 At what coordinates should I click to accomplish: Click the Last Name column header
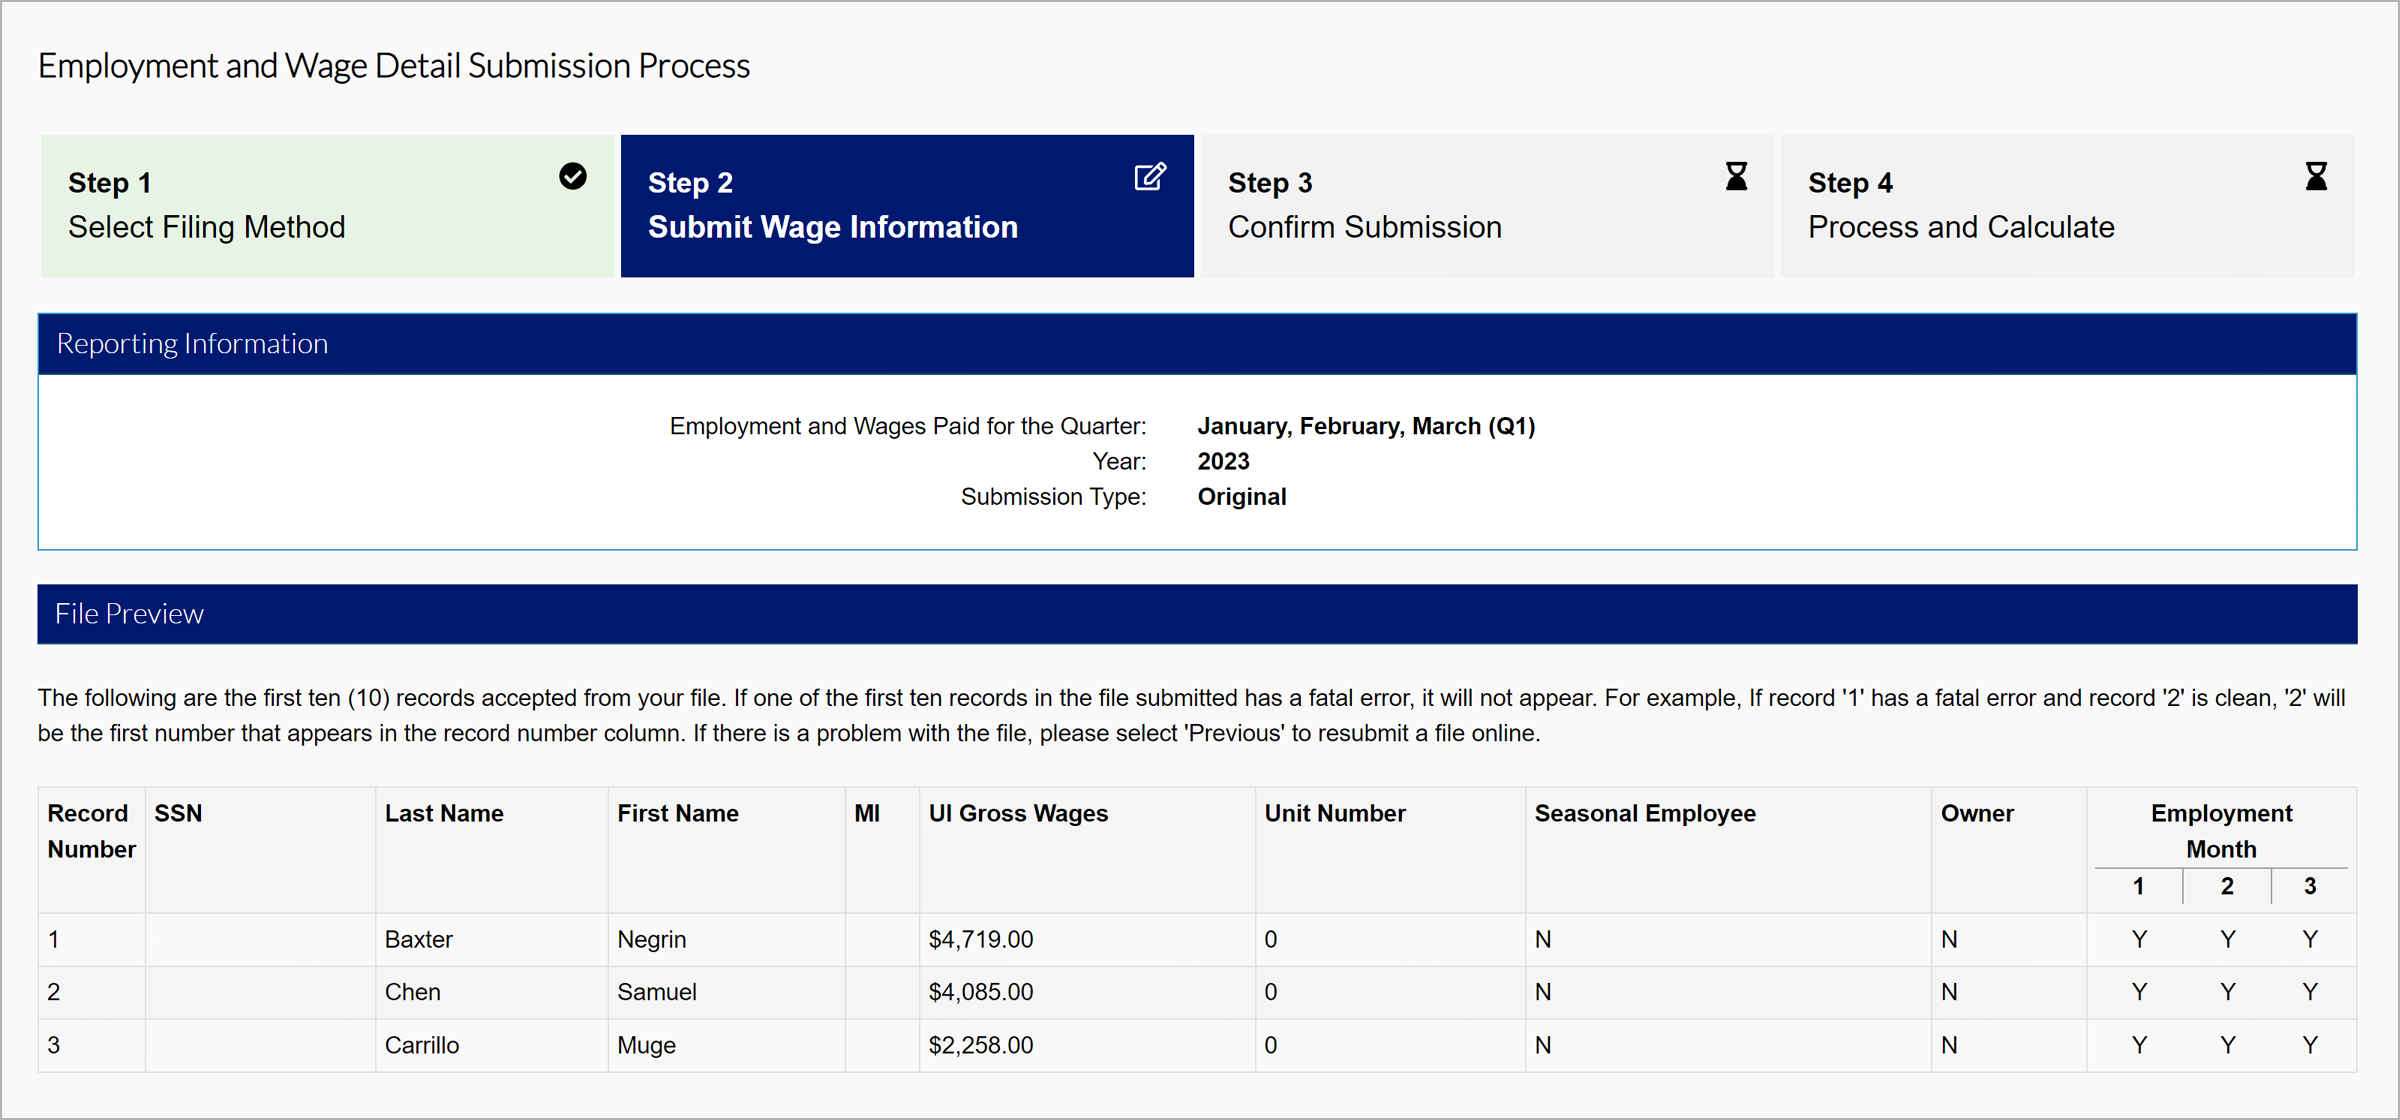tap(444, 814)
